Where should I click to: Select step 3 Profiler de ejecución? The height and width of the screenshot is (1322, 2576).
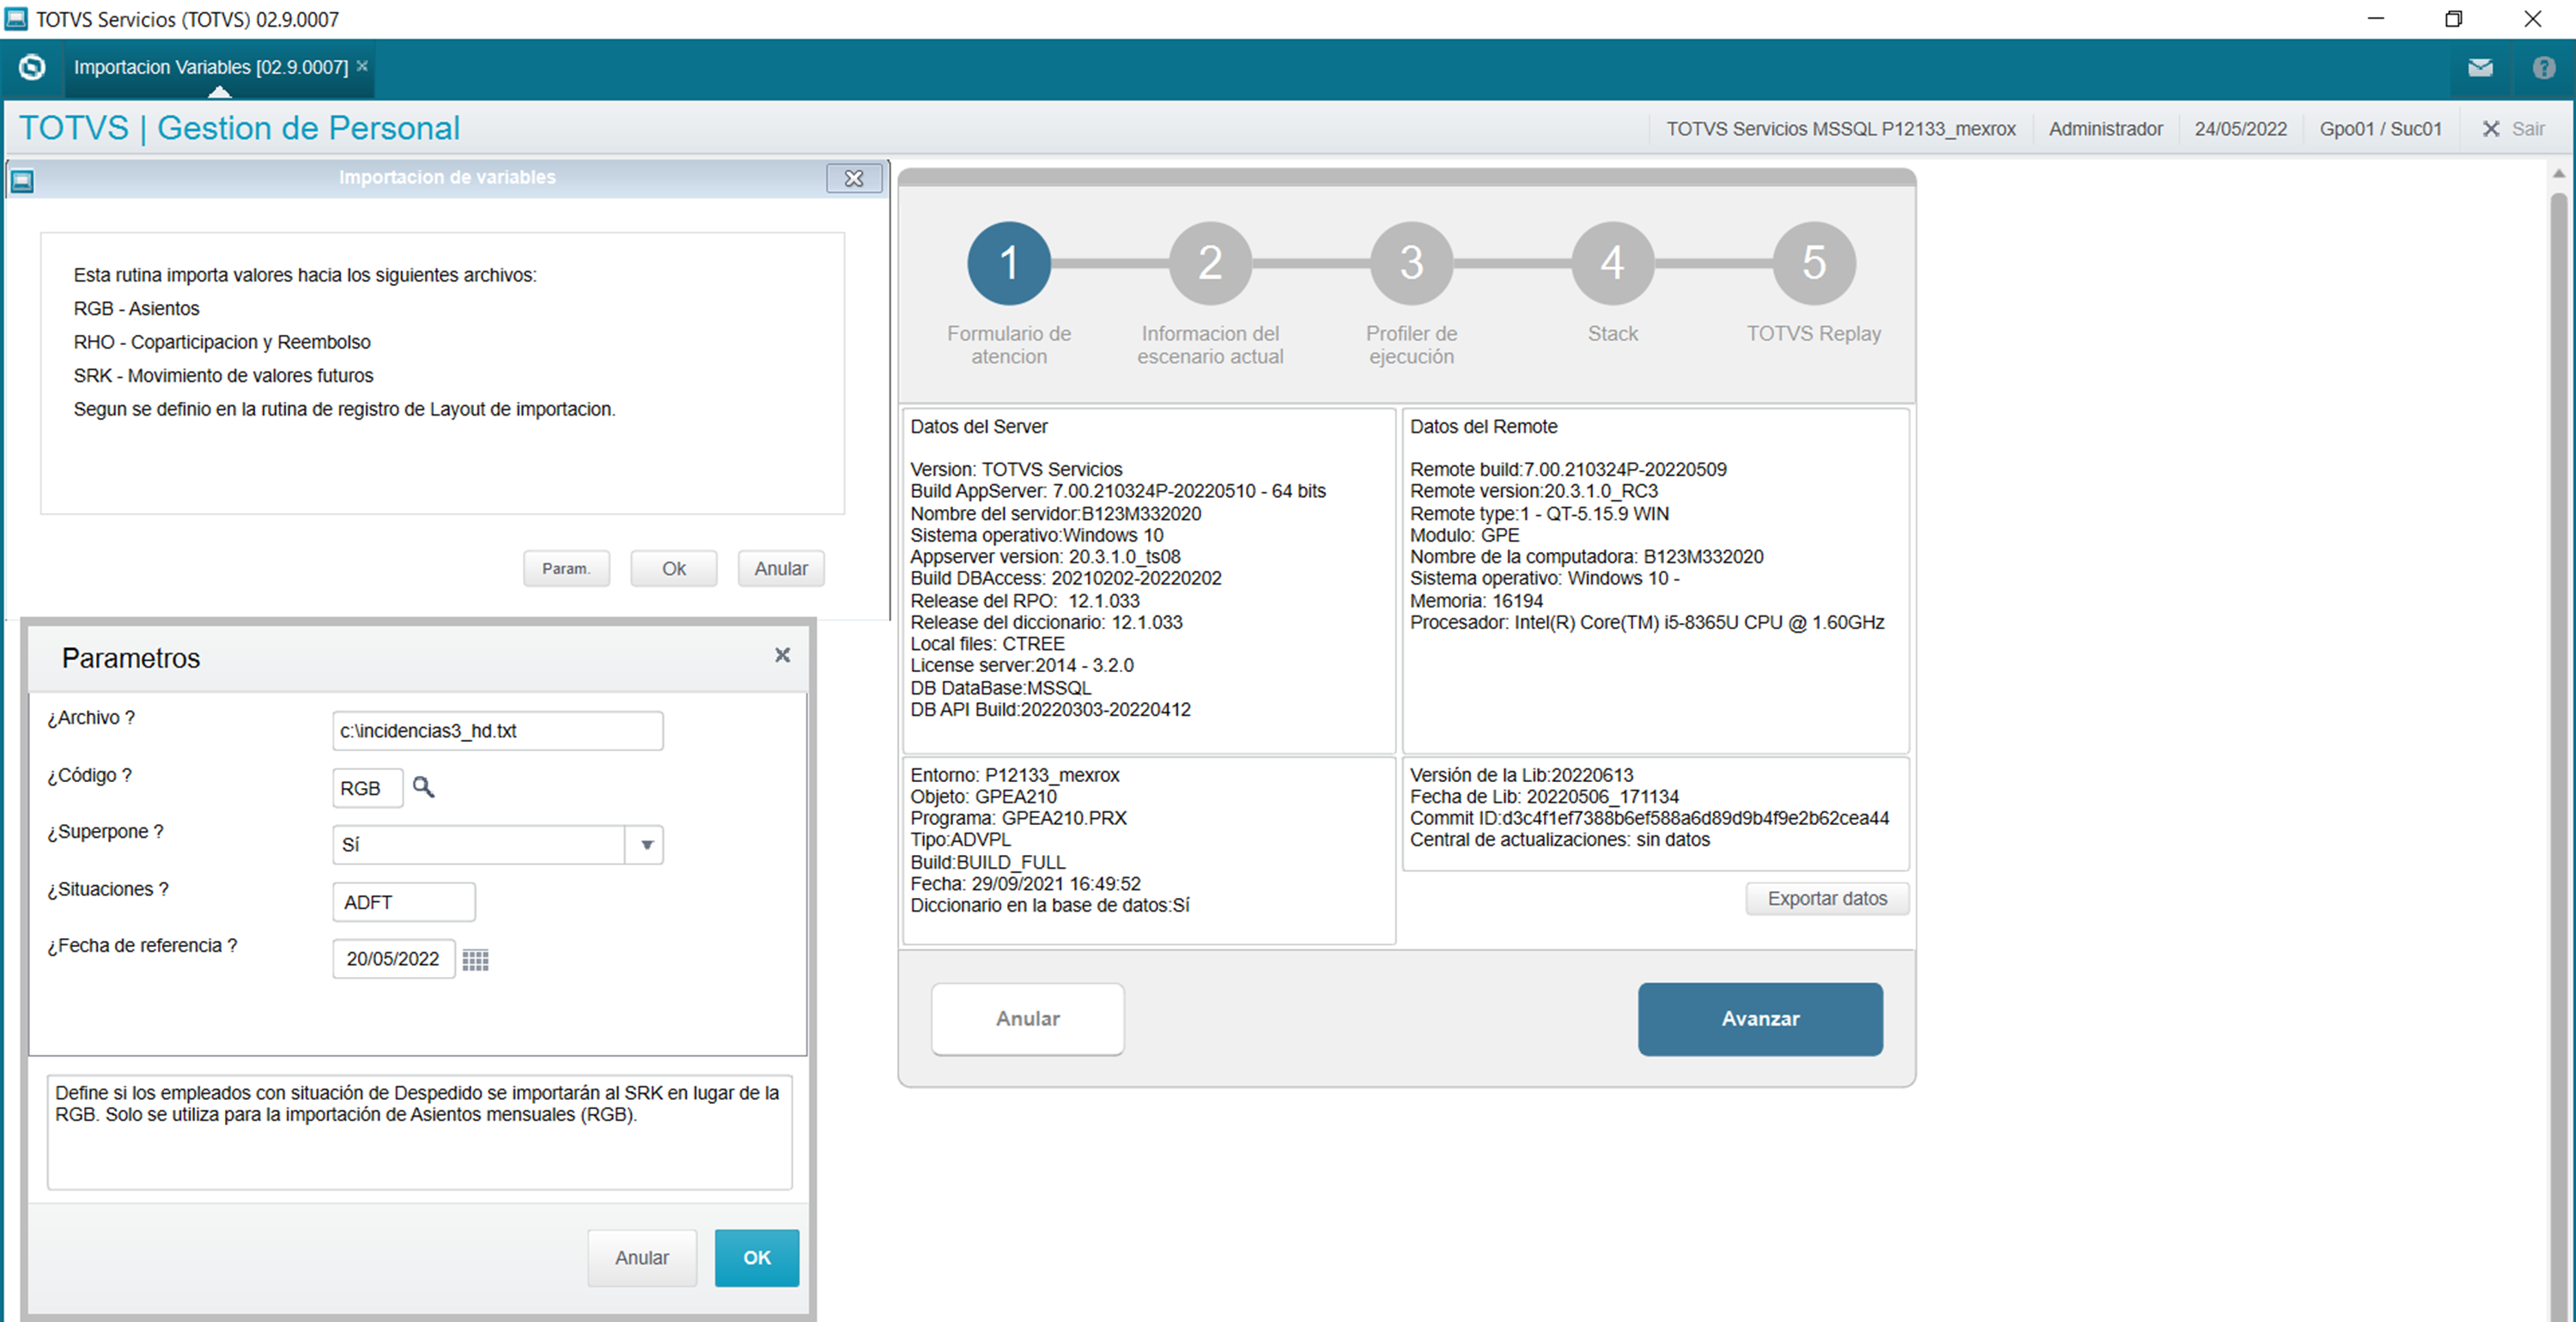pos(1411,263)
